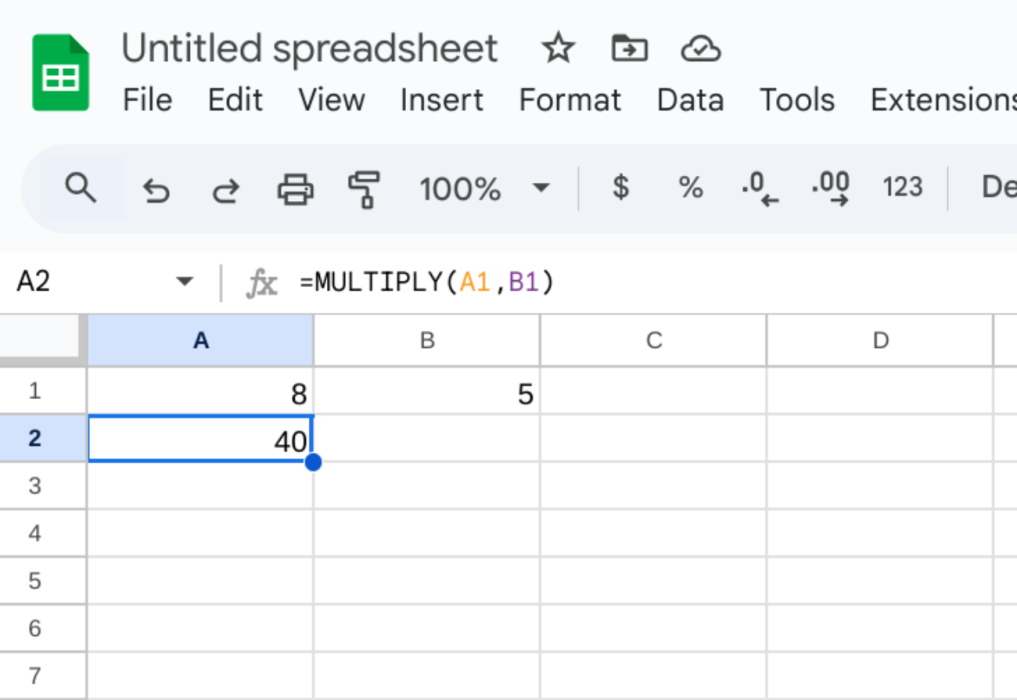Open the search menus magnifier icon
The image size is (1017, 700).
point(80,187)
